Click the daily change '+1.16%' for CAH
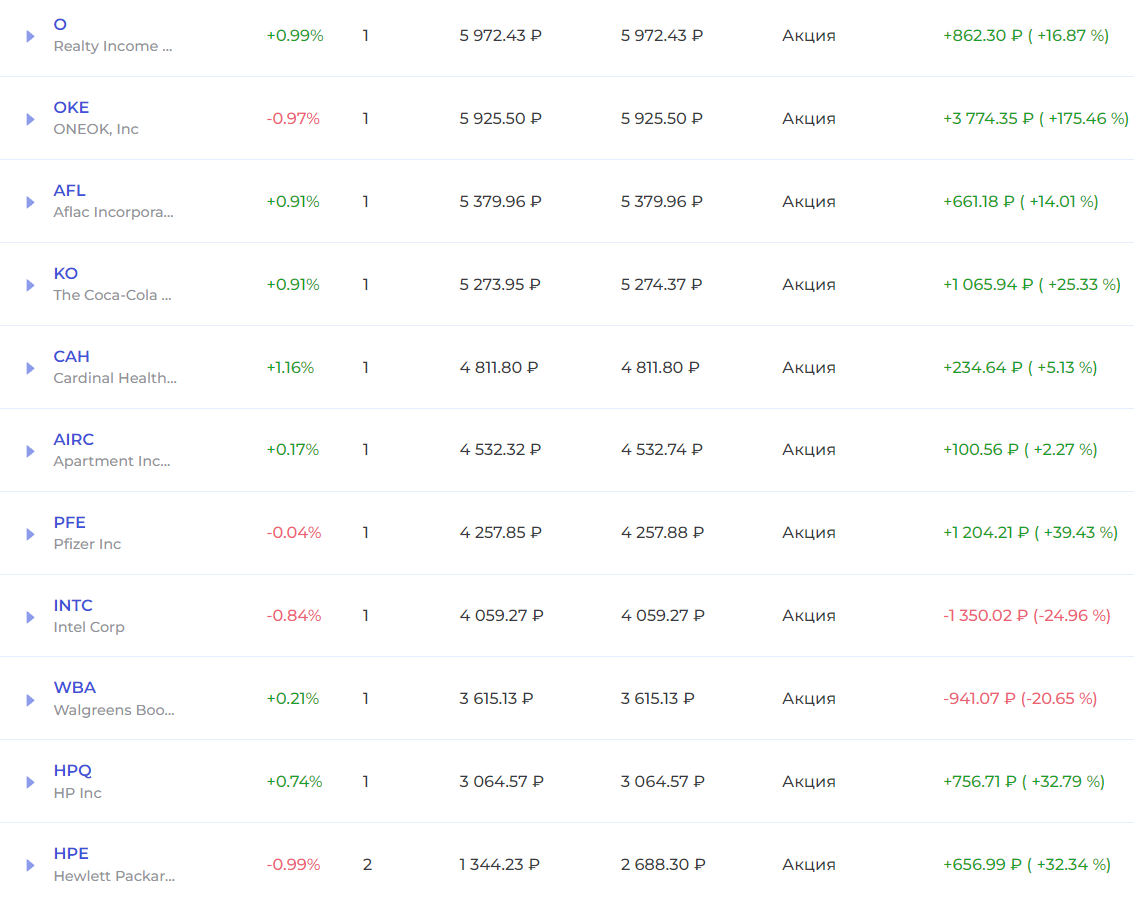Viewport: 1134px width, 897px height. tap(290, 367)
